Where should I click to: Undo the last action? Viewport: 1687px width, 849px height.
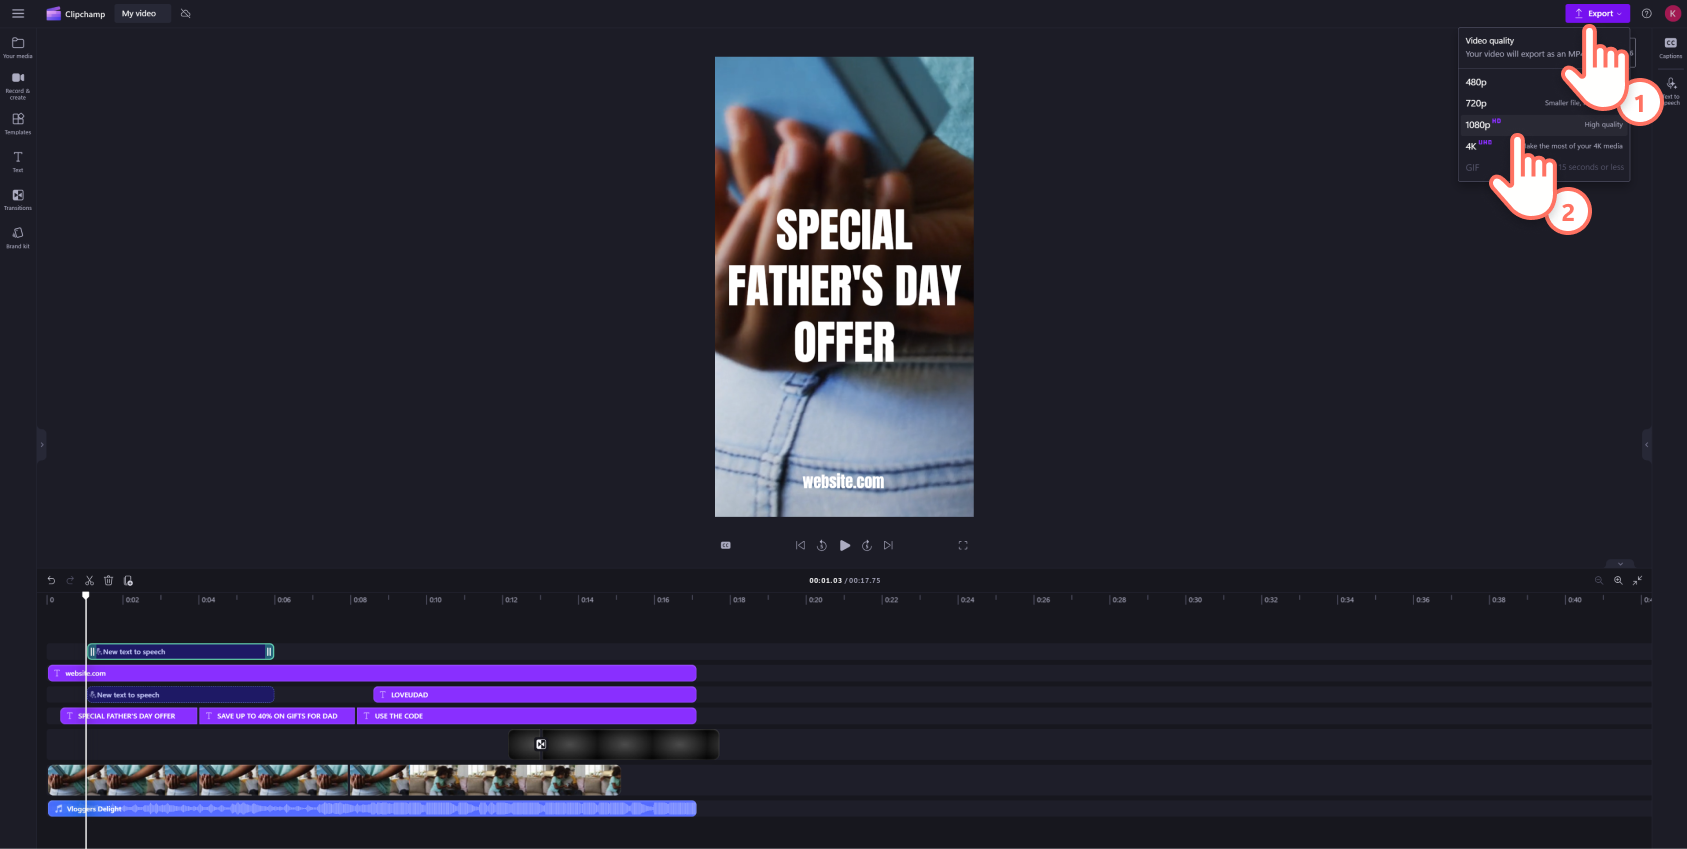(x=51, y=580)
